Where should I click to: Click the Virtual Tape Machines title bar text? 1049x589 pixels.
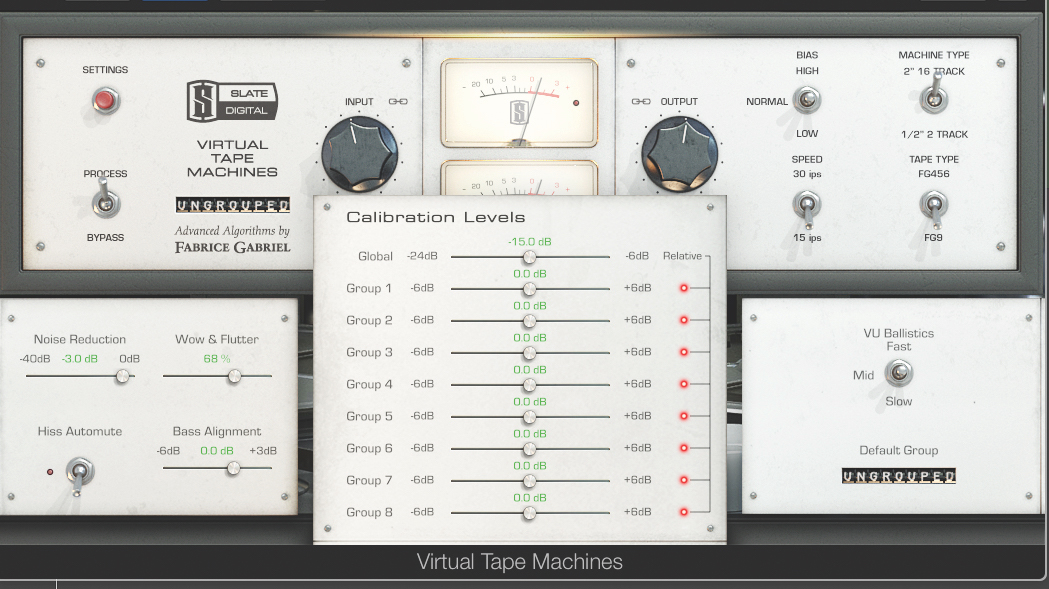pos(519,562)
